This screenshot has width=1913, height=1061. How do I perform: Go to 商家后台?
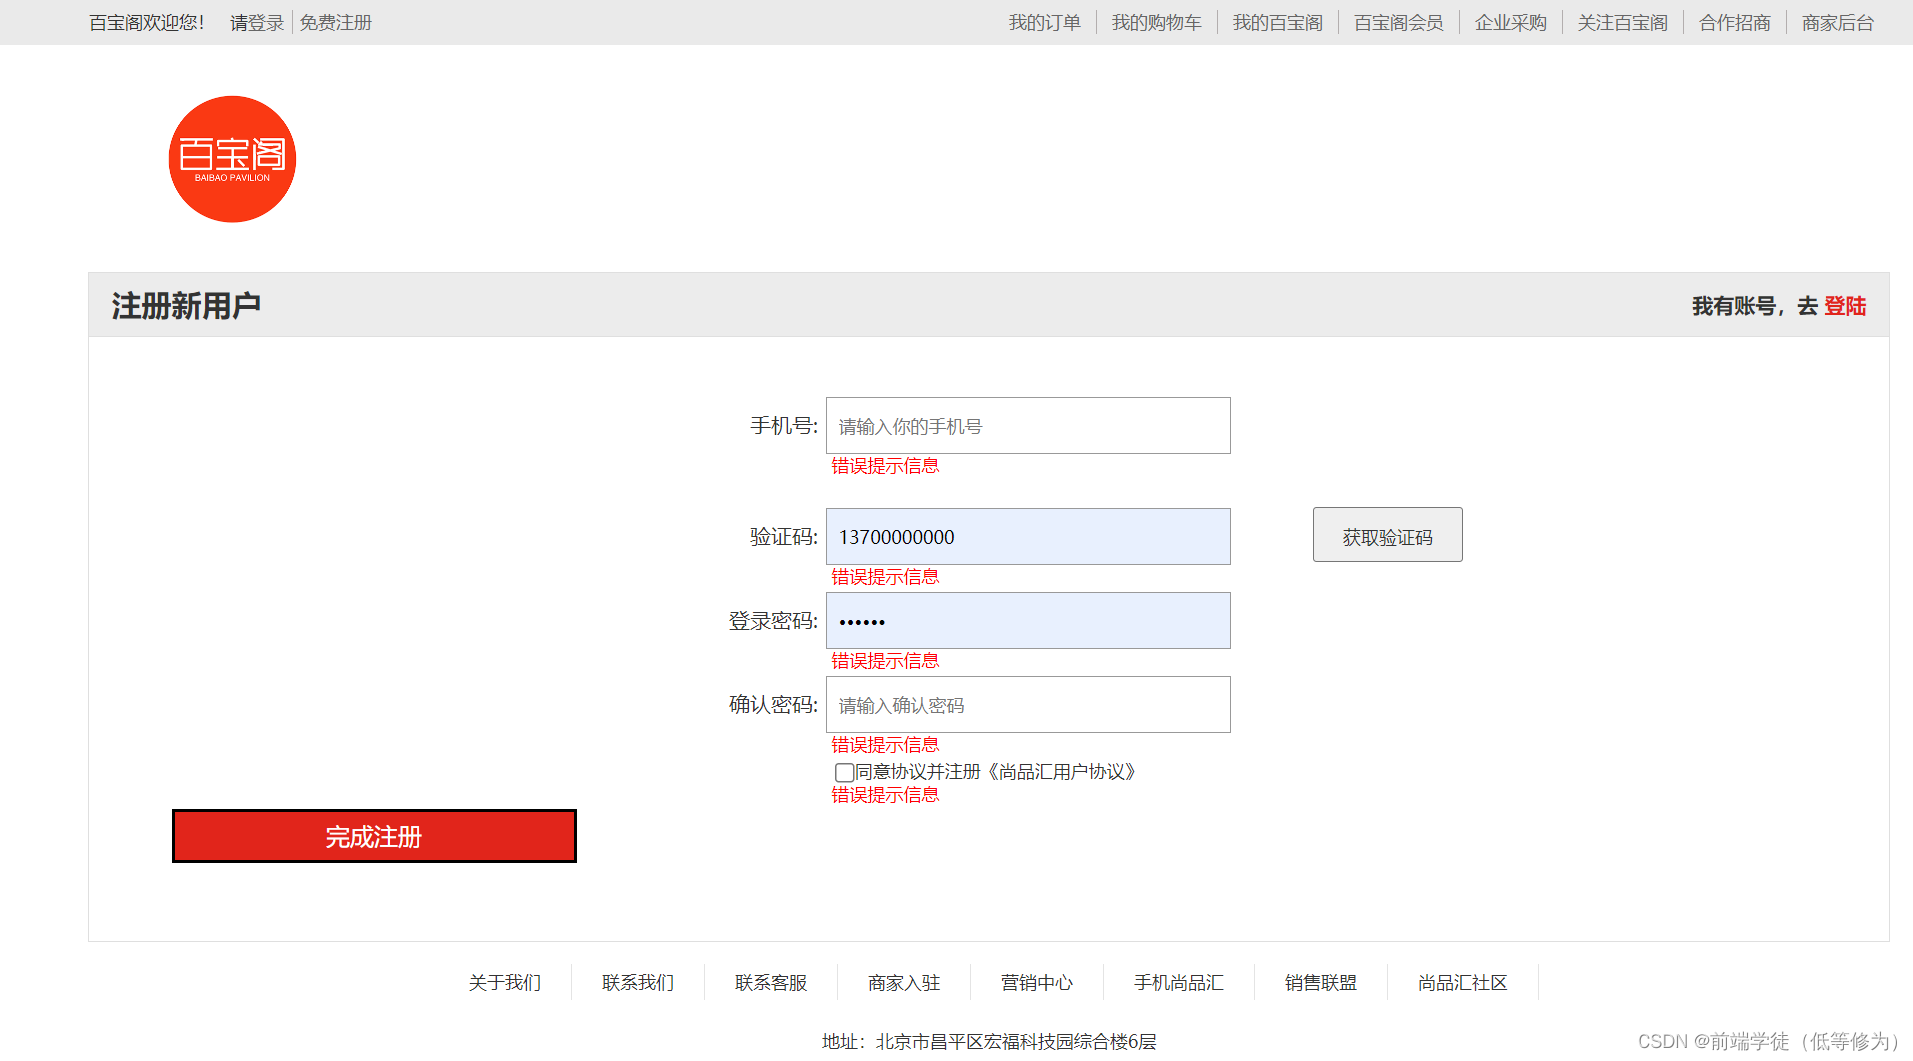(x=1837, y=22)
